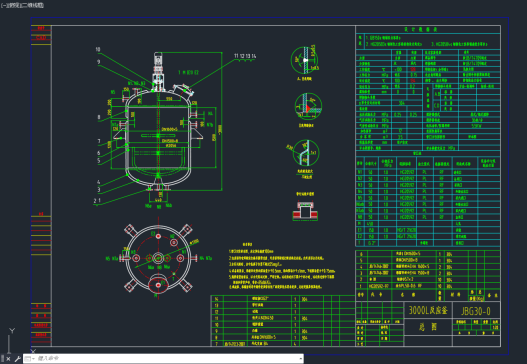Screen dimensions: 527x364
Task: Select the 'JBG30-0' drawing number text
Action: click(x=476, y=311)
